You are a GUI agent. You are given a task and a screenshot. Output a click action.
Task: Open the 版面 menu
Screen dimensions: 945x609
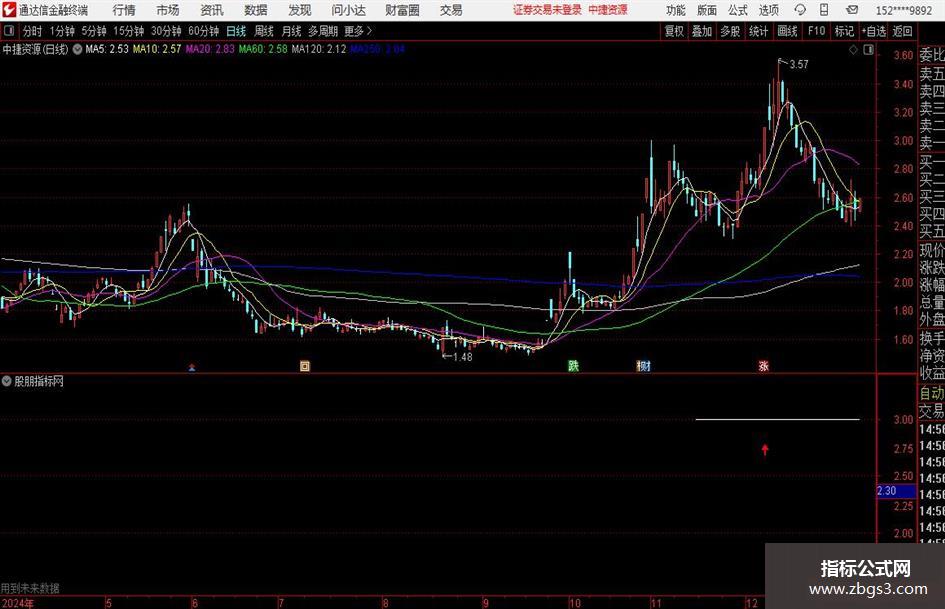[x=707, y=10]
